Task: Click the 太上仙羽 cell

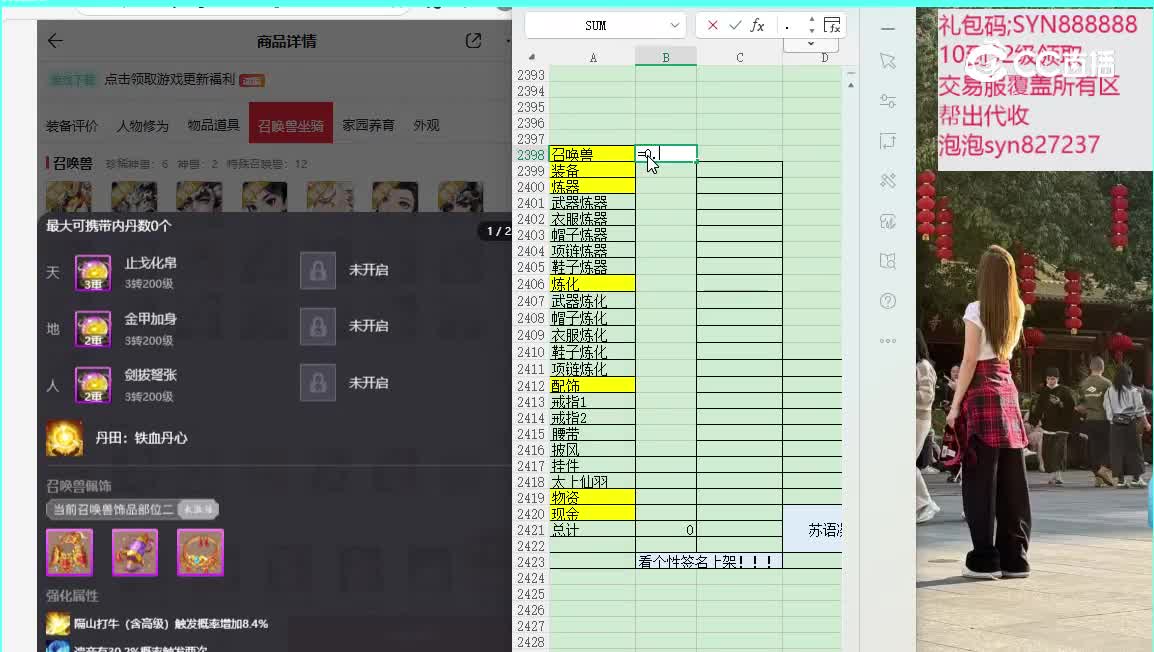Action: (x=592, y=482)
